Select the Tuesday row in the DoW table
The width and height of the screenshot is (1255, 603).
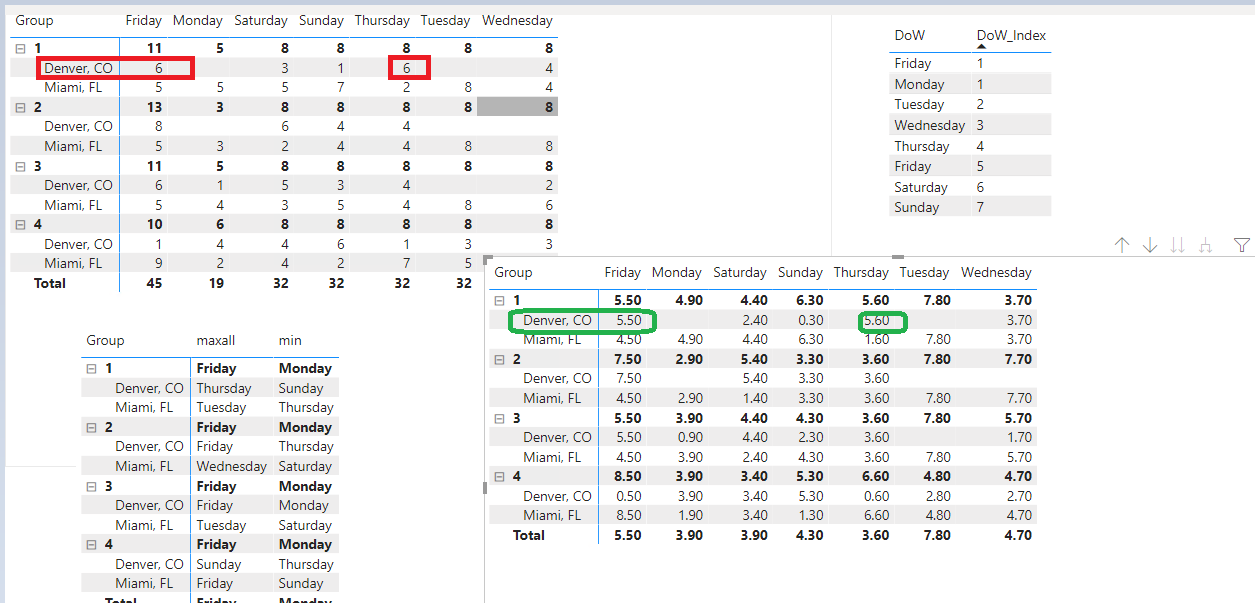[970, 104]
